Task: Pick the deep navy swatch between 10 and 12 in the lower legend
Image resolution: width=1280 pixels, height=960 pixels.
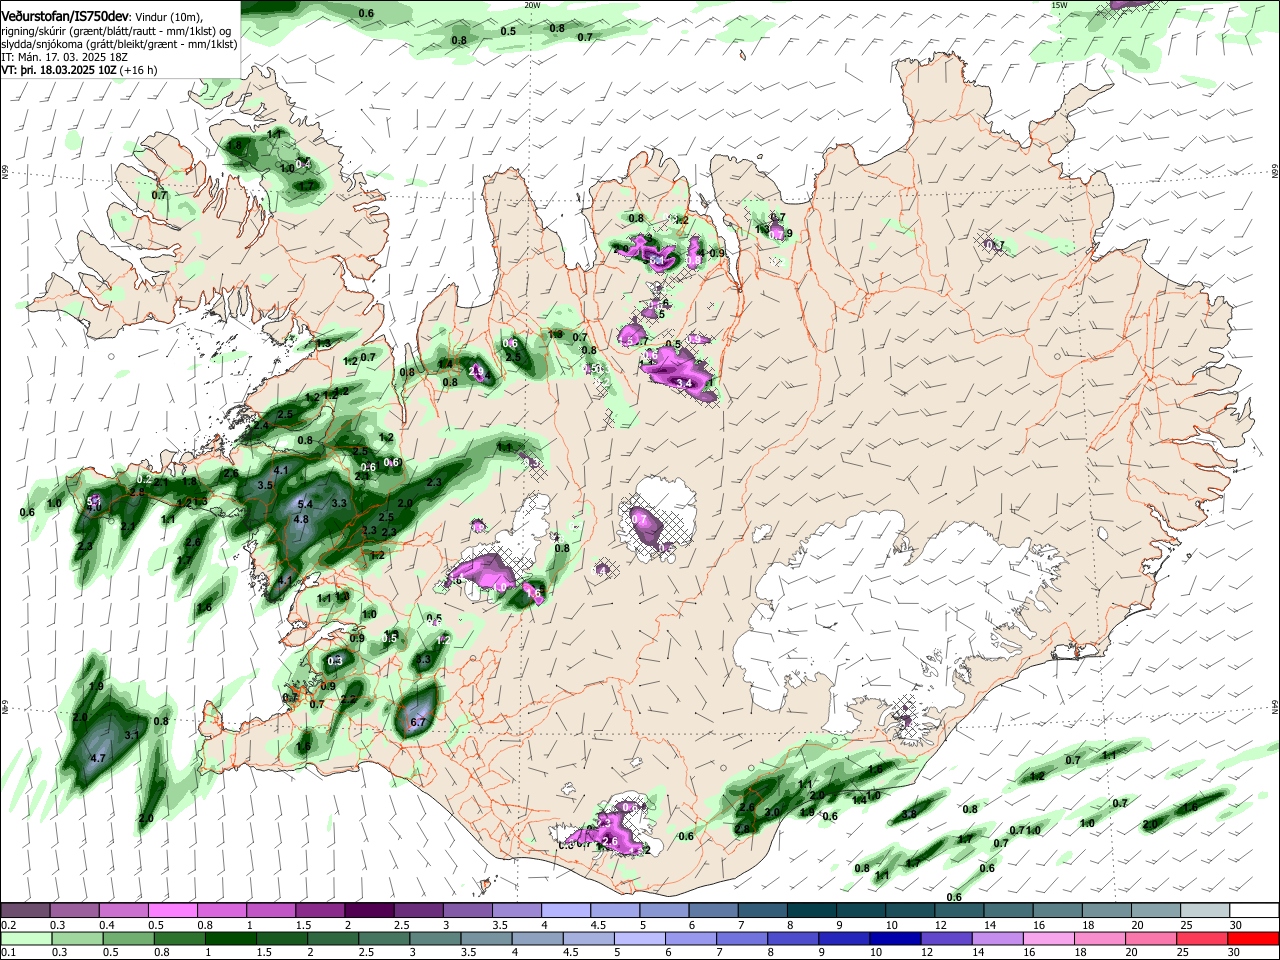Action: click(x=895, y=938)
